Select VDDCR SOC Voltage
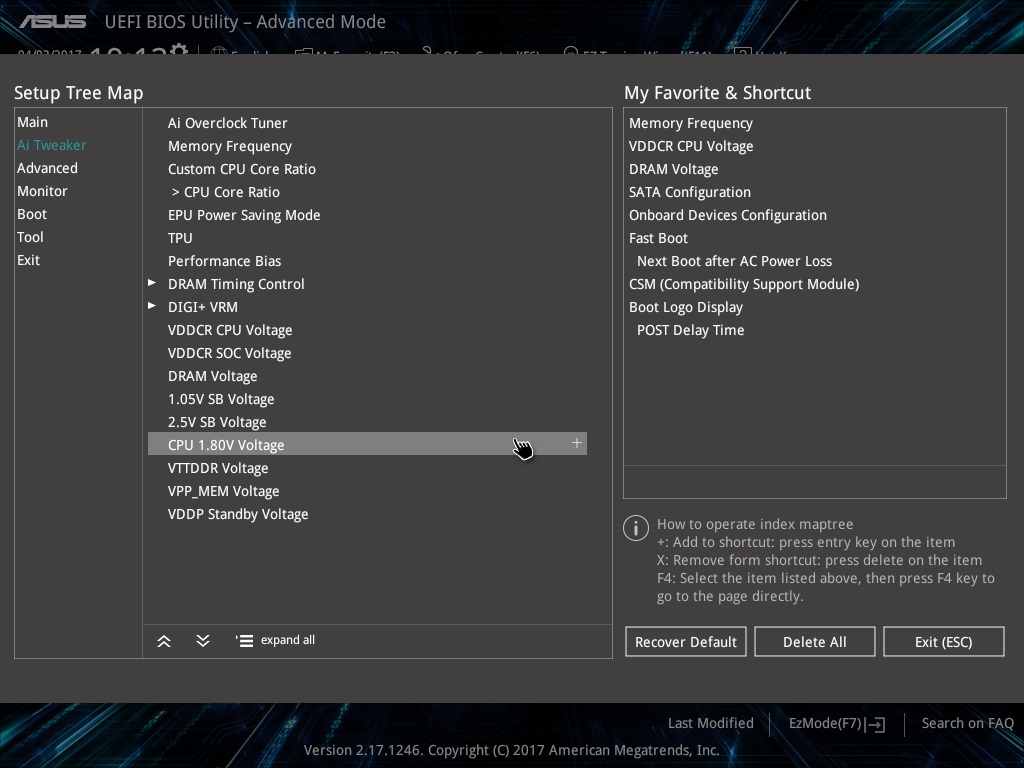 [x=230, y=353]
